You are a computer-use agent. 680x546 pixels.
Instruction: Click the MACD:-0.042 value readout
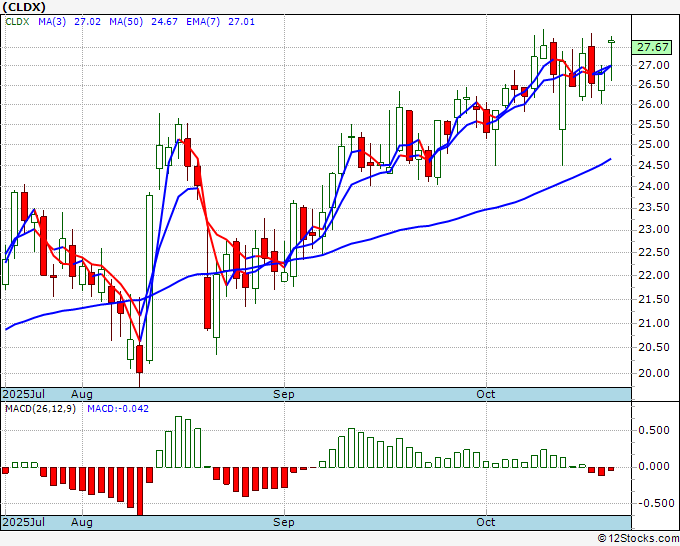coord(118,409)
